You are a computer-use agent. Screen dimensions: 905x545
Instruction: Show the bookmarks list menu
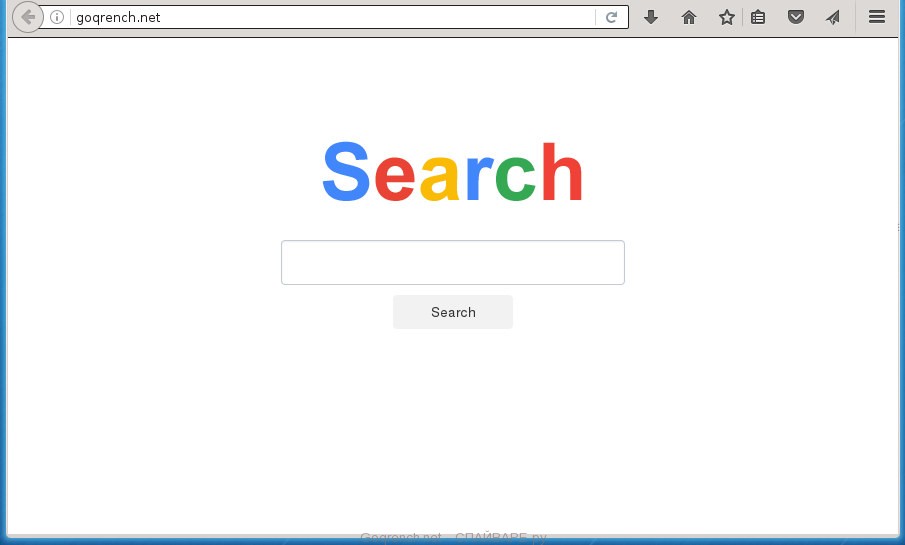(758, 18)
